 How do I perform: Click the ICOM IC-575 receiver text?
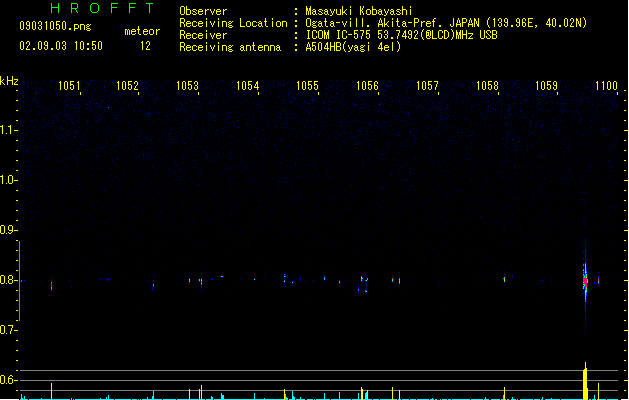pos(401,35)
